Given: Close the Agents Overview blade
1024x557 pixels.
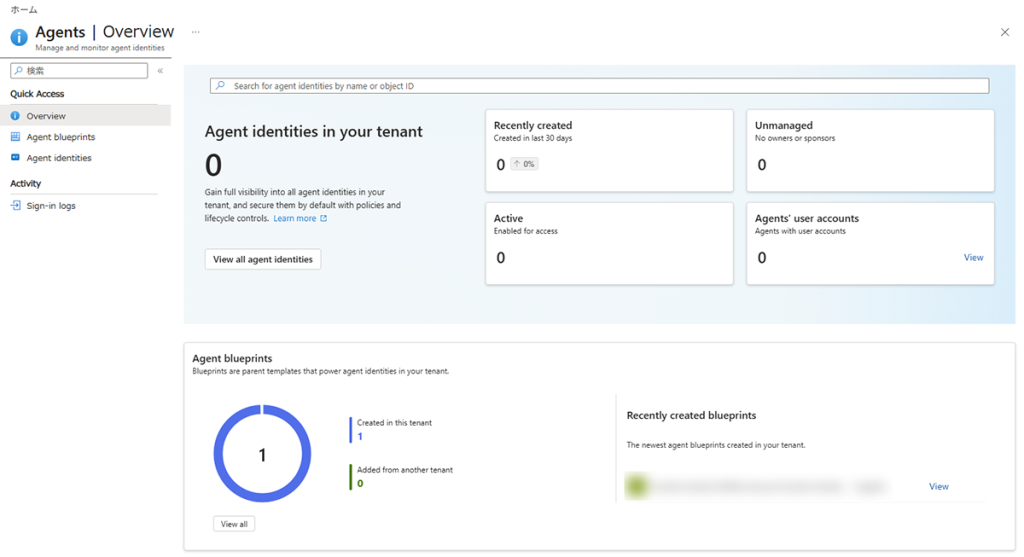Looking at the screenshot, I should 1004,32.
